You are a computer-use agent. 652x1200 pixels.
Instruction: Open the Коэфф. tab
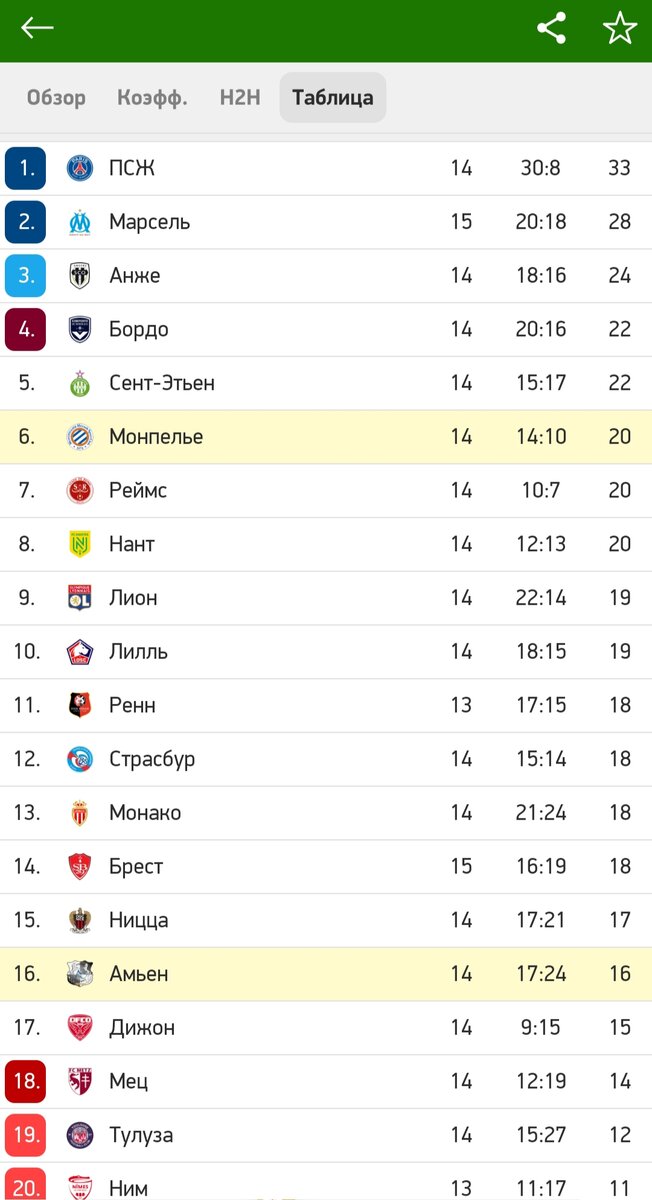point(152,98)
